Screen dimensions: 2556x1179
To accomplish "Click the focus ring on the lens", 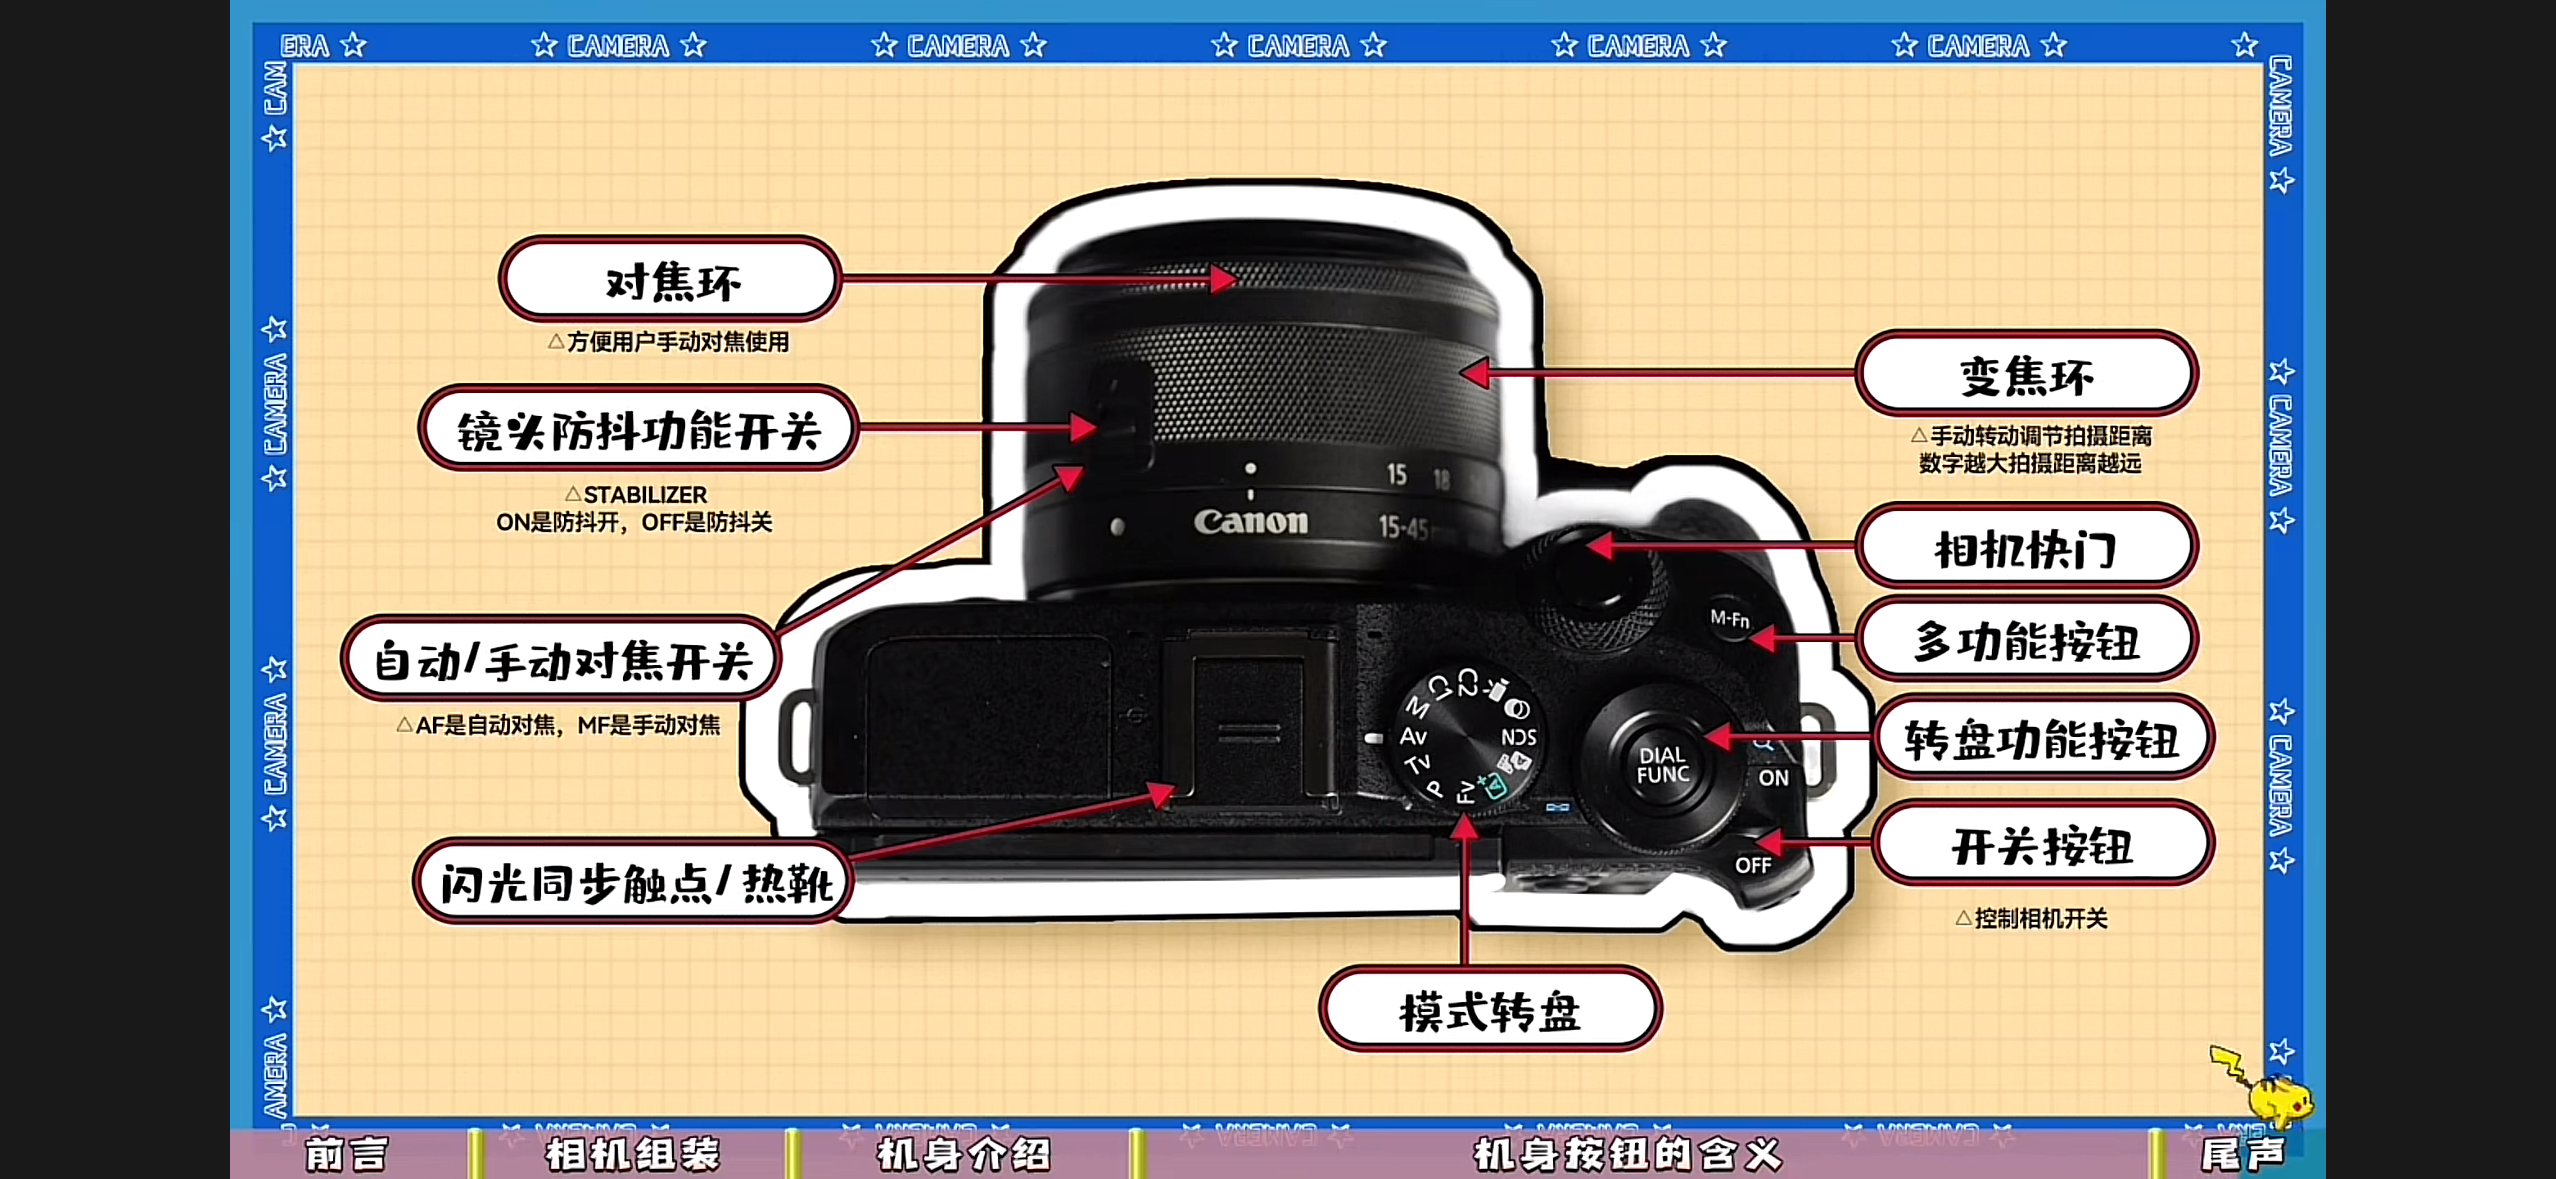I will (1265, 278).
